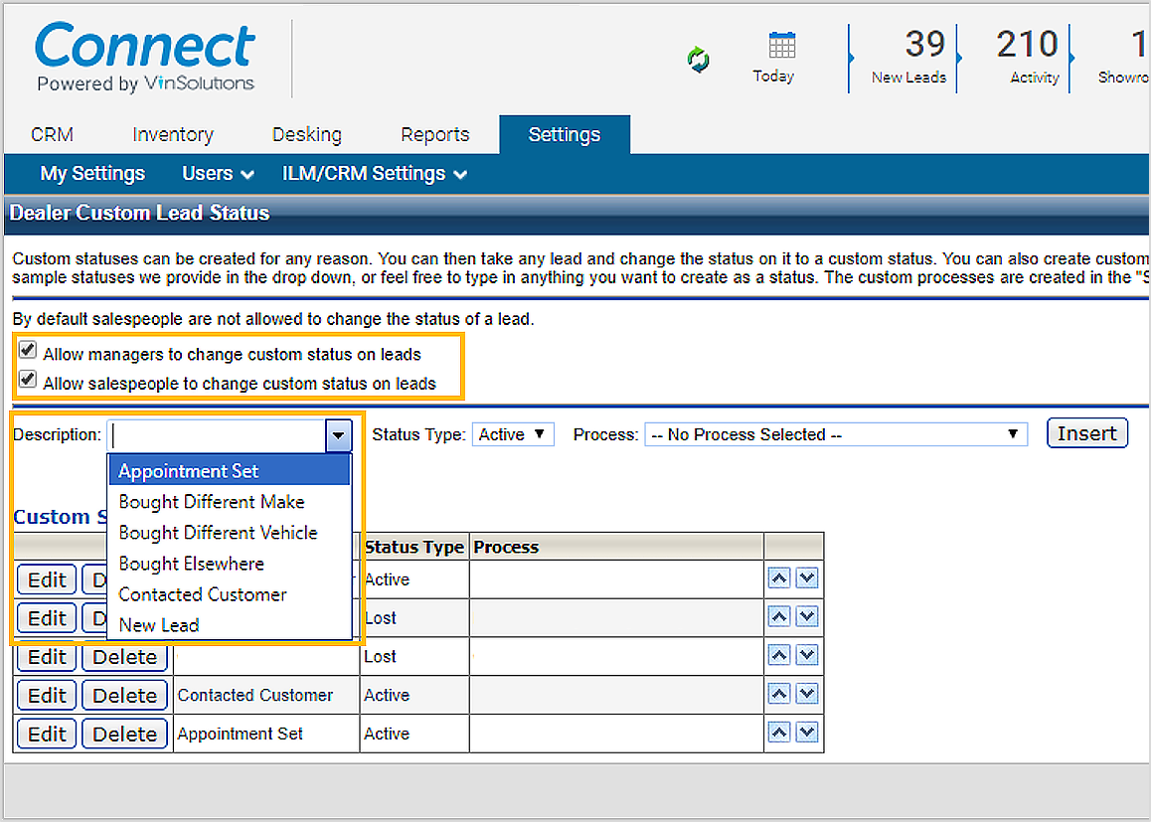The image size is (1151, 822).
Task: Click the Status Type column header
Action: pyautogui.click(x=414, y=547)
